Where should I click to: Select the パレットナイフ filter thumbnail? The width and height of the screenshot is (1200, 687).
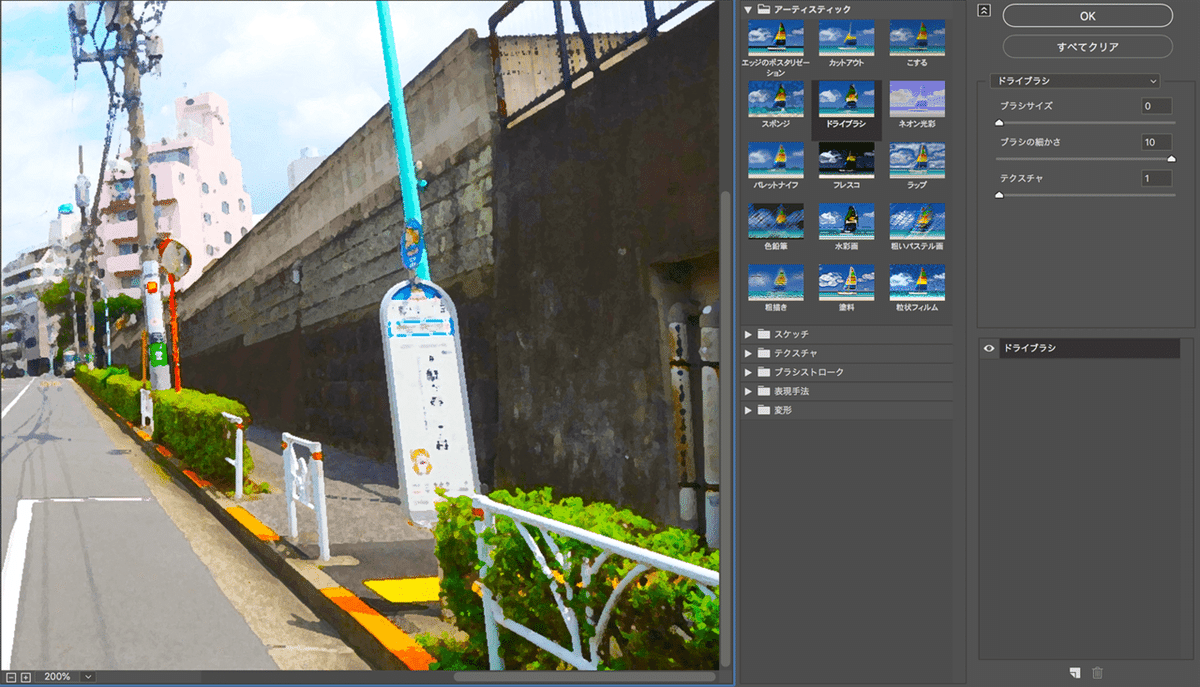click(776, 160)
